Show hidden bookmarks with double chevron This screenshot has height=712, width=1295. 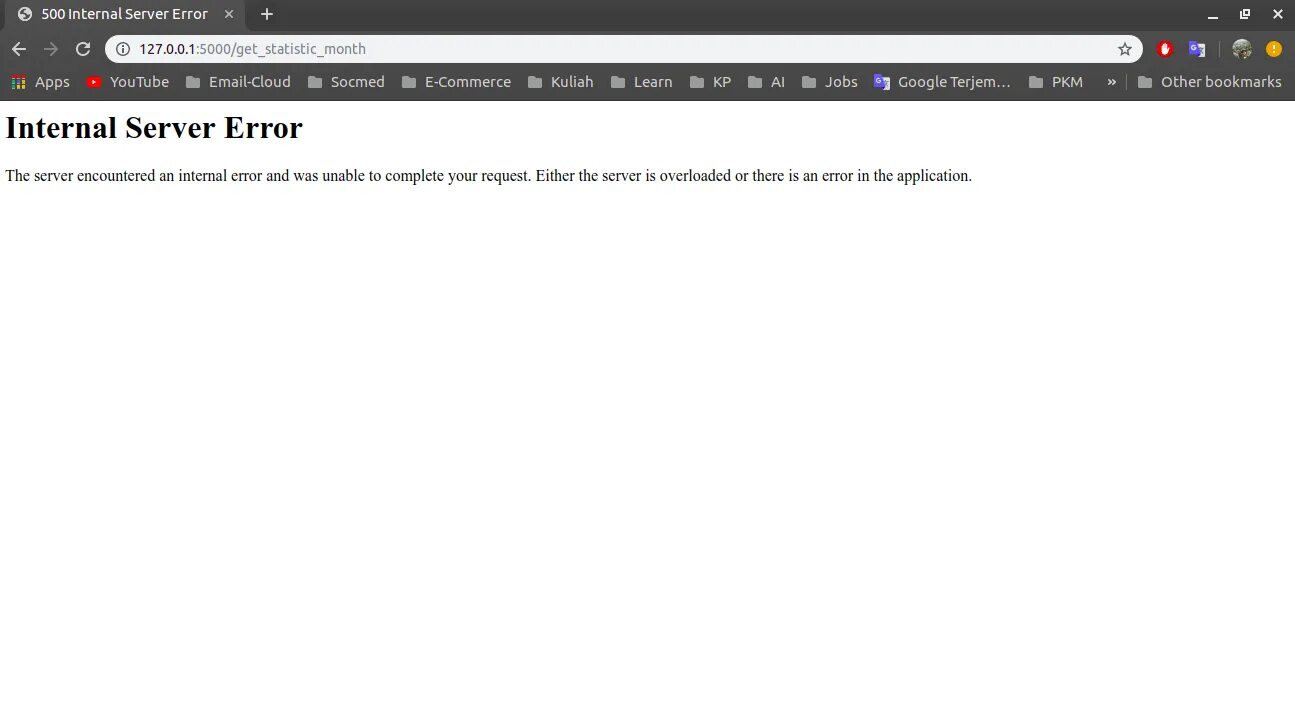pos(1111,82)
